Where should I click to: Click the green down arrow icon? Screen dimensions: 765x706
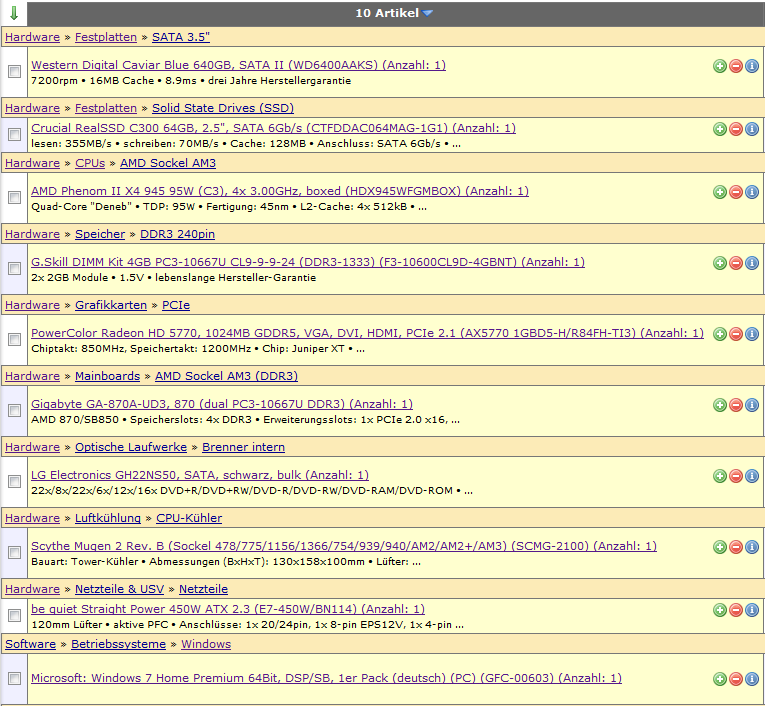pos(14,13)
